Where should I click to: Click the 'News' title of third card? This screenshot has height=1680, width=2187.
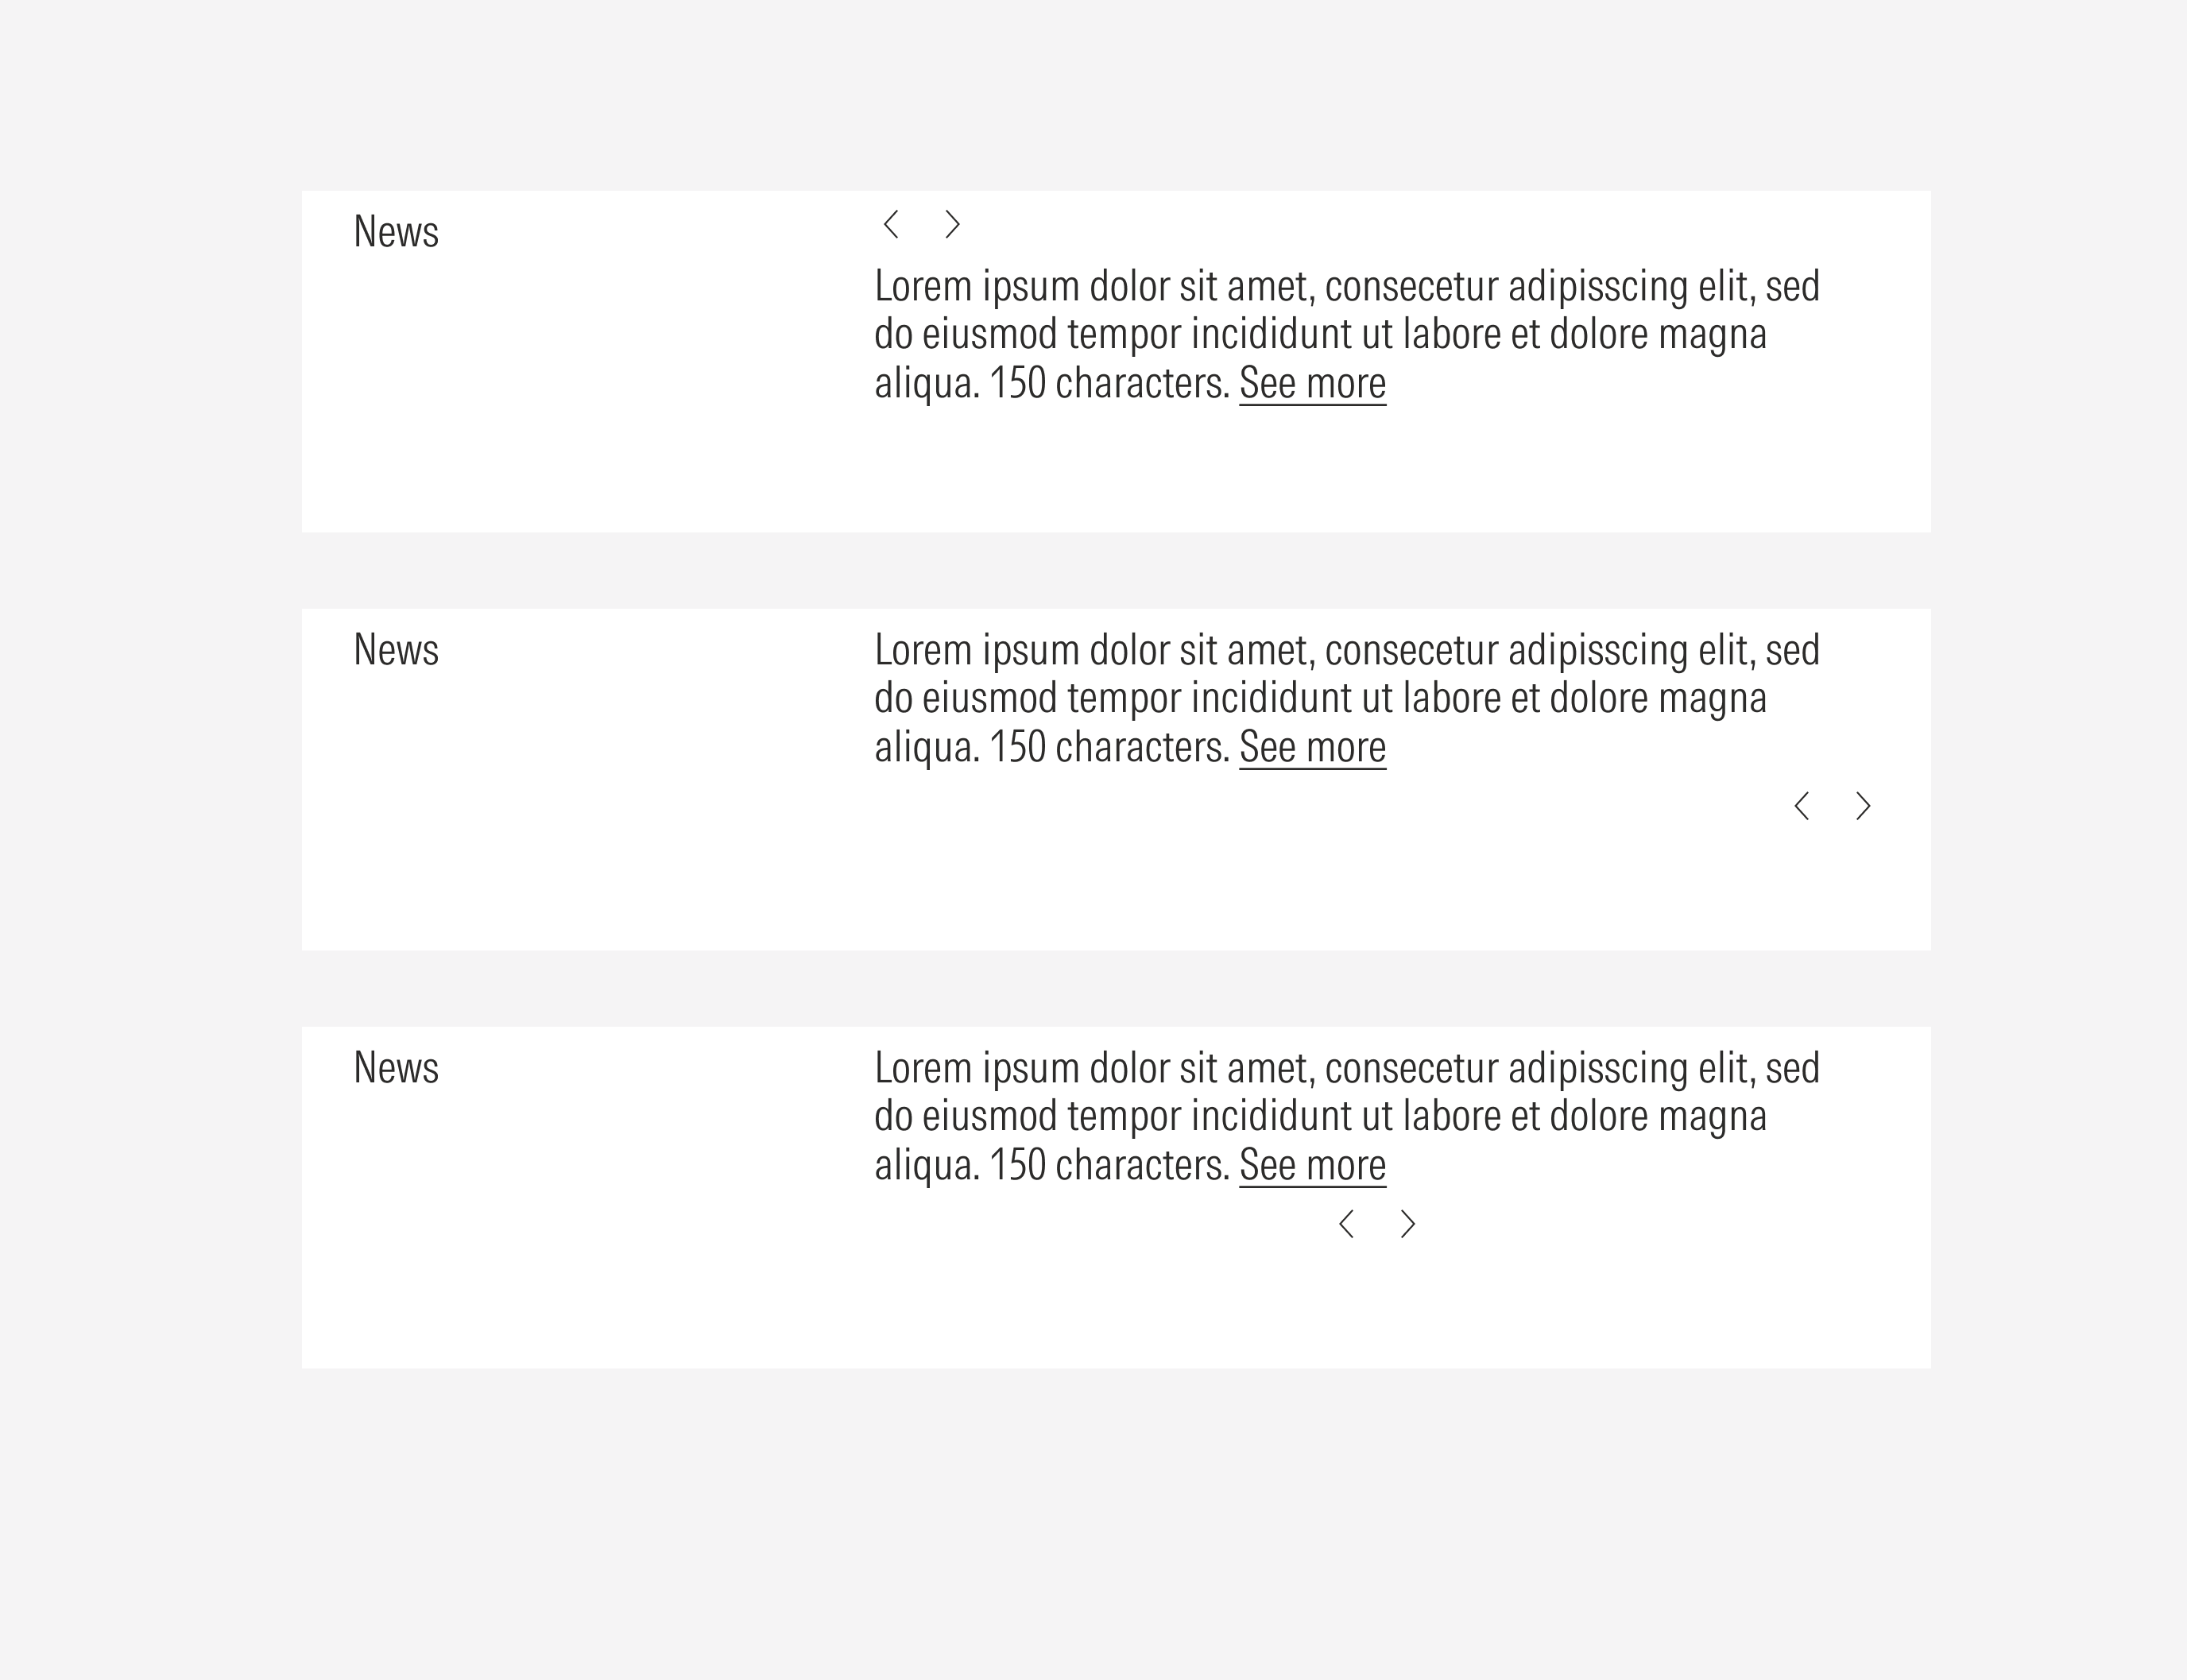click(396, 1068)
